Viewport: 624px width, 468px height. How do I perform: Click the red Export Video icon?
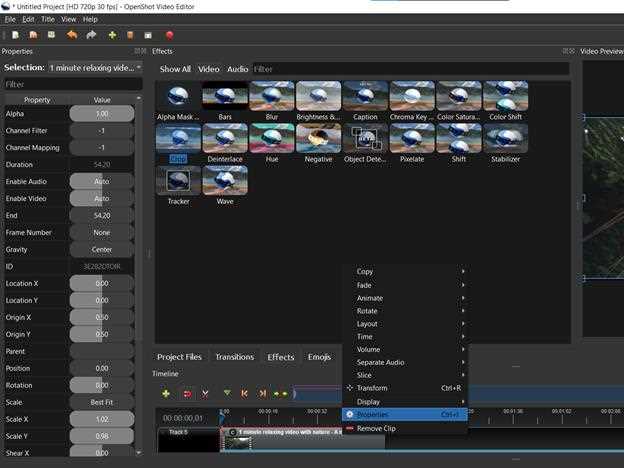(x=170, y=35)
